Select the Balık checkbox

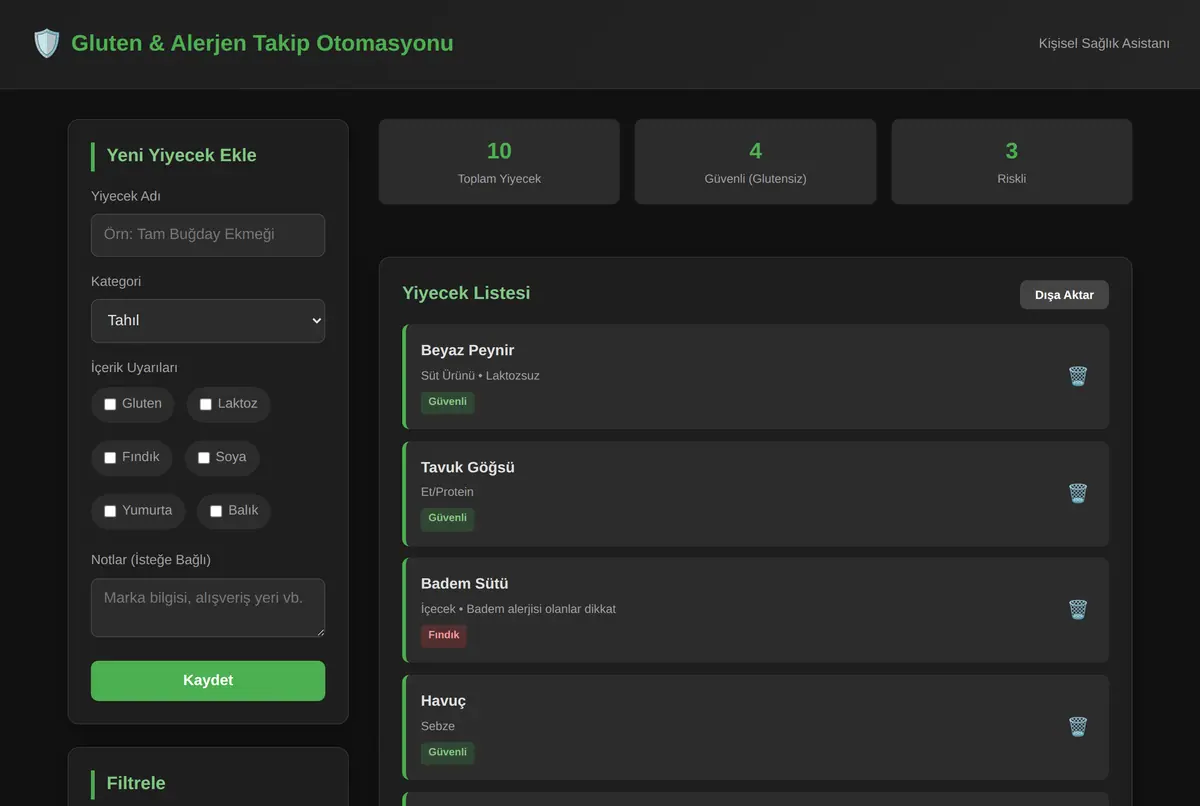tap(216, 511)
